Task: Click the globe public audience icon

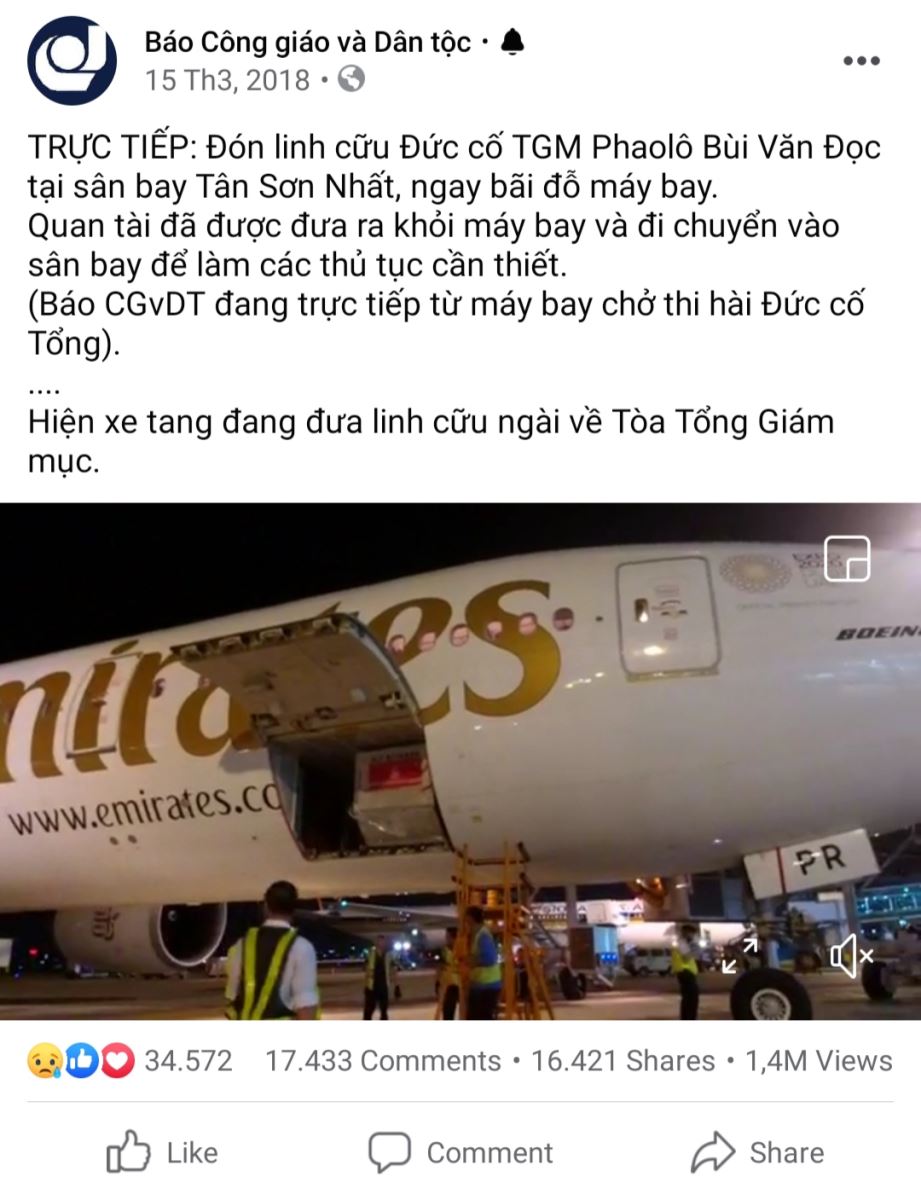Action: click(x=352, y=80)
